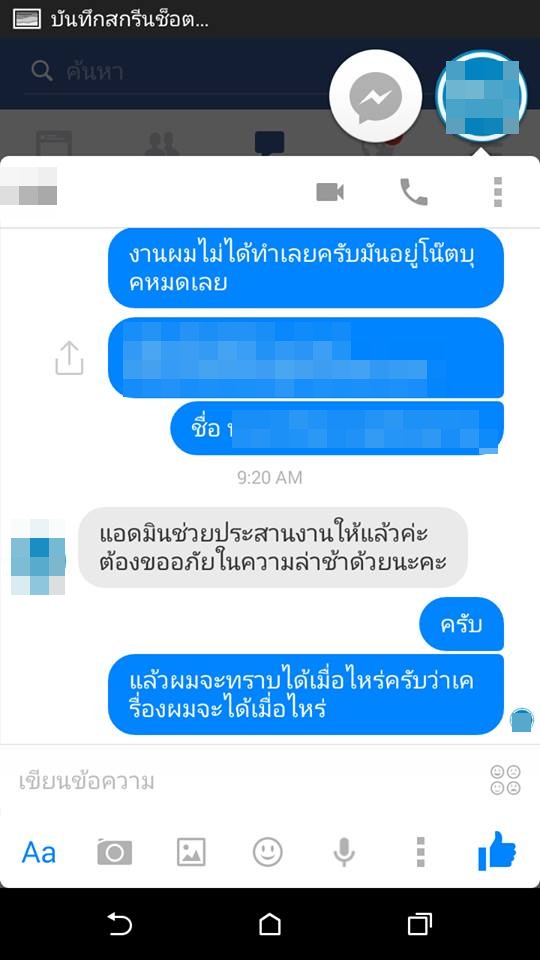Open Android recent apps

pos(419,924)
